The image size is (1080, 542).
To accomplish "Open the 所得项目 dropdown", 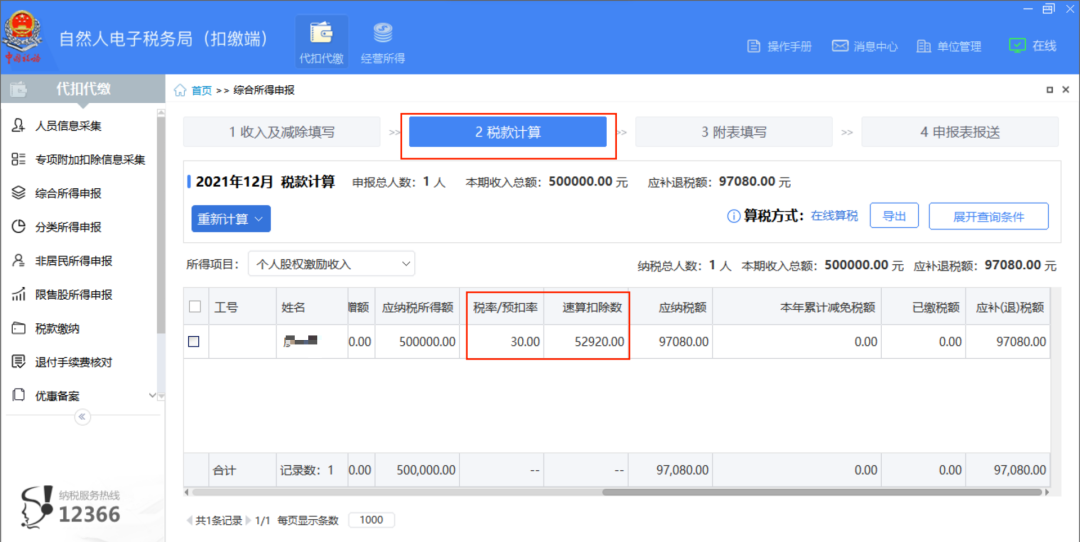I will click(x=331, y=264).
